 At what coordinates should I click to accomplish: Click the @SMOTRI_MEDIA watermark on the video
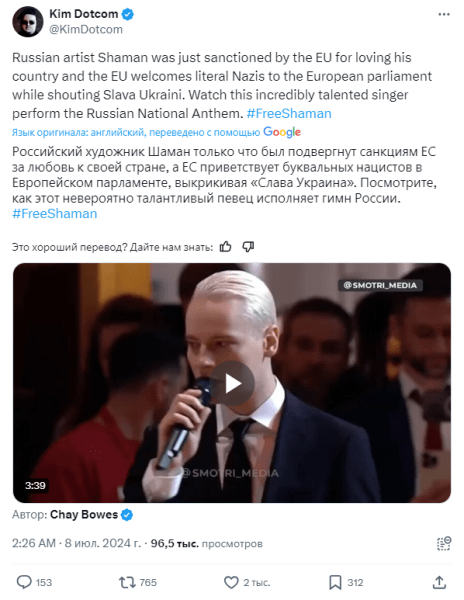coord(380,285)
